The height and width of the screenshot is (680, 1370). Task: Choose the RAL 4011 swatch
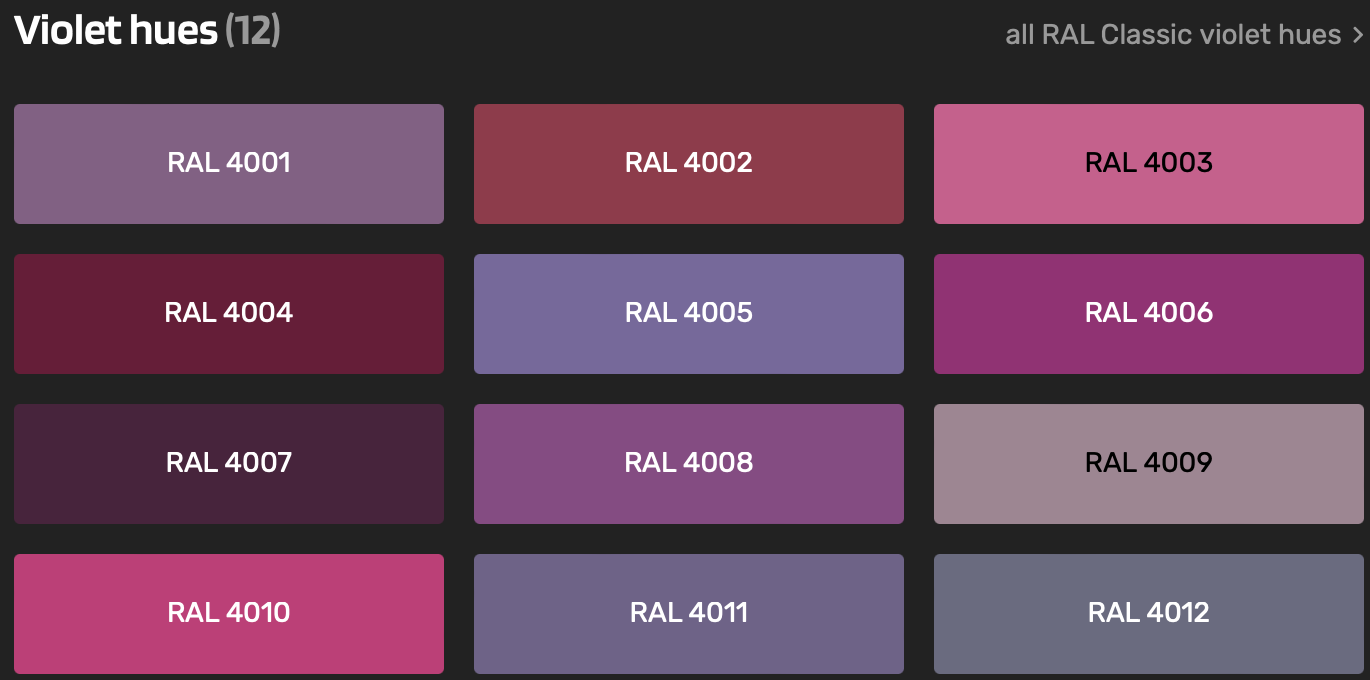pyautogui.click(x=688, y=614)
